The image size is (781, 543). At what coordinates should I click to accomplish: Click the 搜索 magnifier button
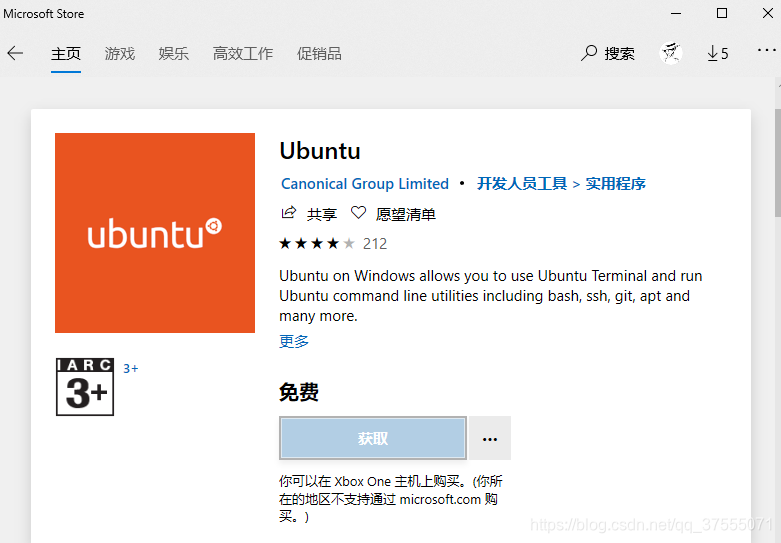tap(608, 53)
